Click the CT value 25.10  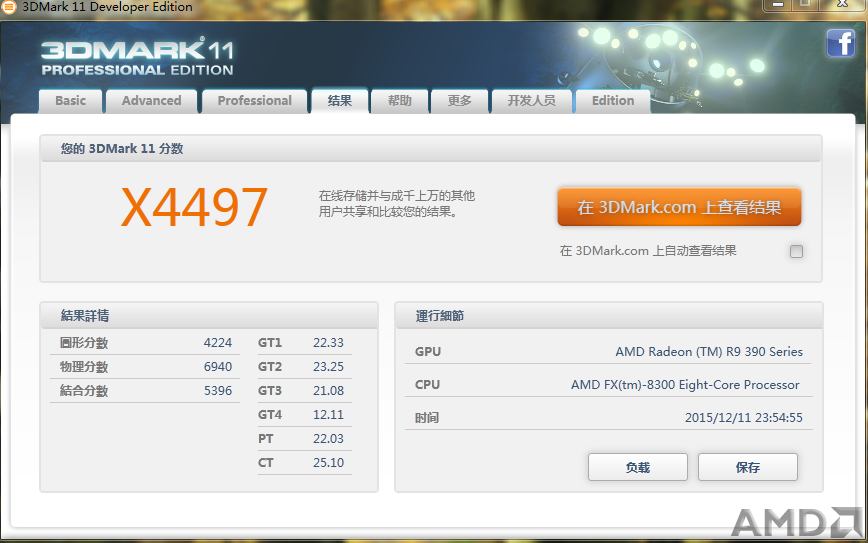(x=328, y=463)
